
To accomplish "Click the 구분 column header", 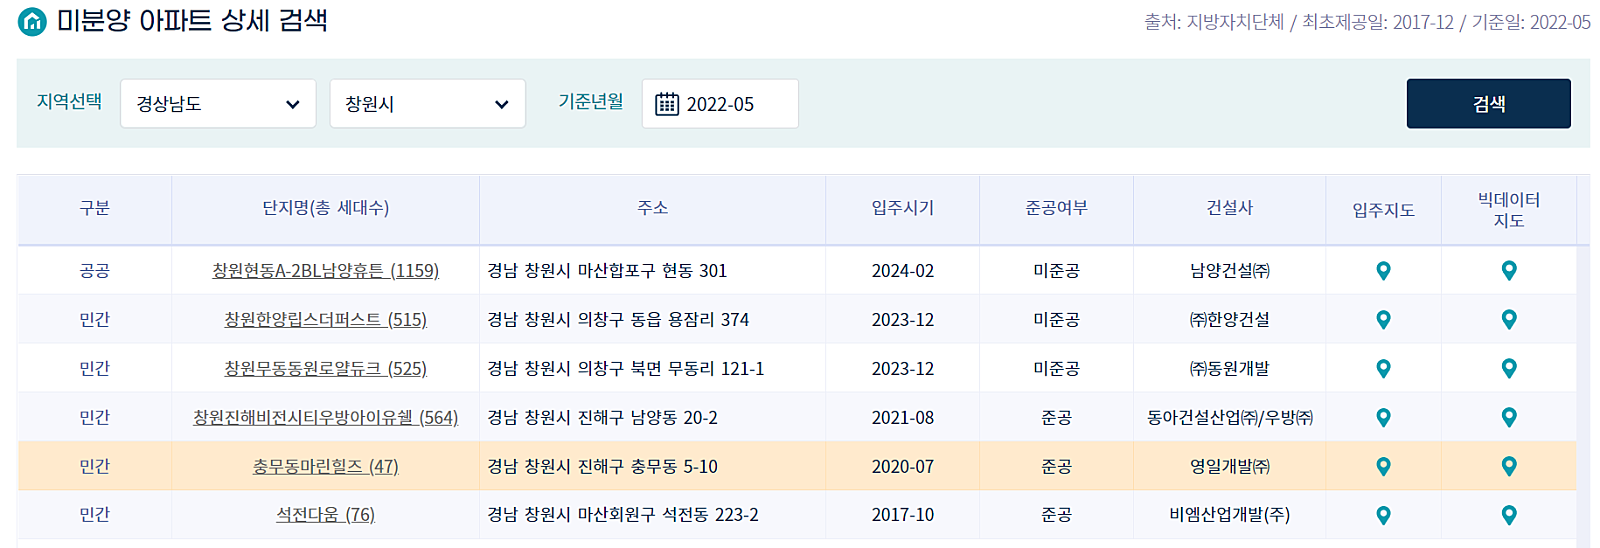I will point(95,209).
